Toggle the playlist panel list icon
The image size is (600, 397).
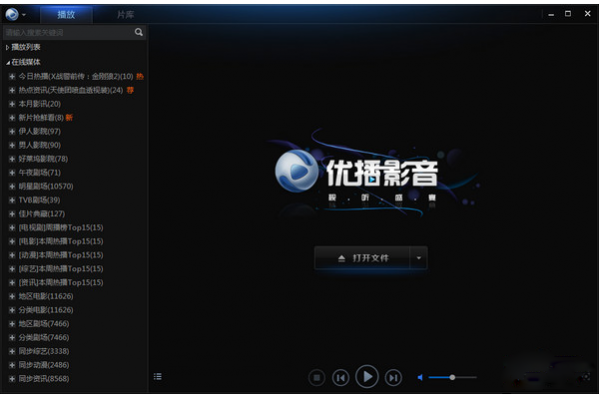click(158, 377)
